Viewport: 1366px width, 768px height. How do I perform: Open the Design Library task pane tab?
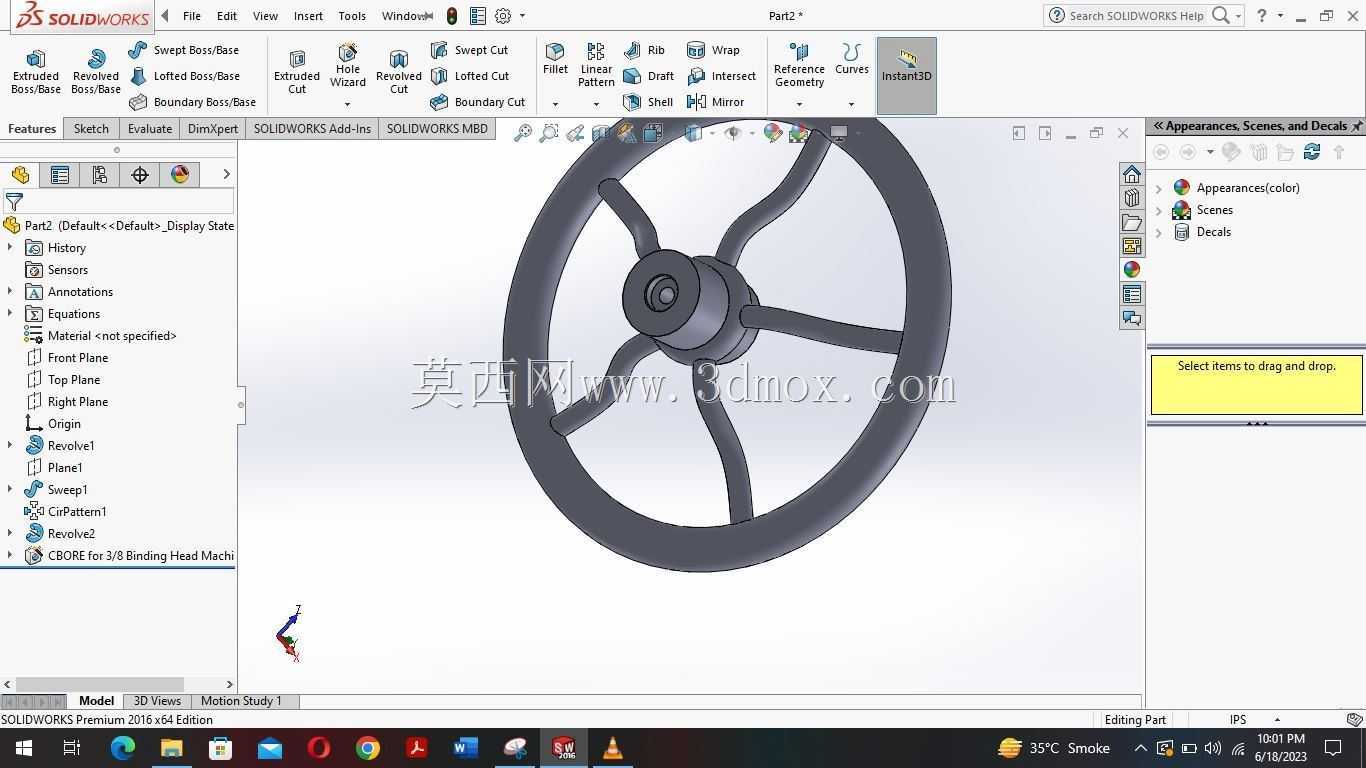tap(1132, 198)
